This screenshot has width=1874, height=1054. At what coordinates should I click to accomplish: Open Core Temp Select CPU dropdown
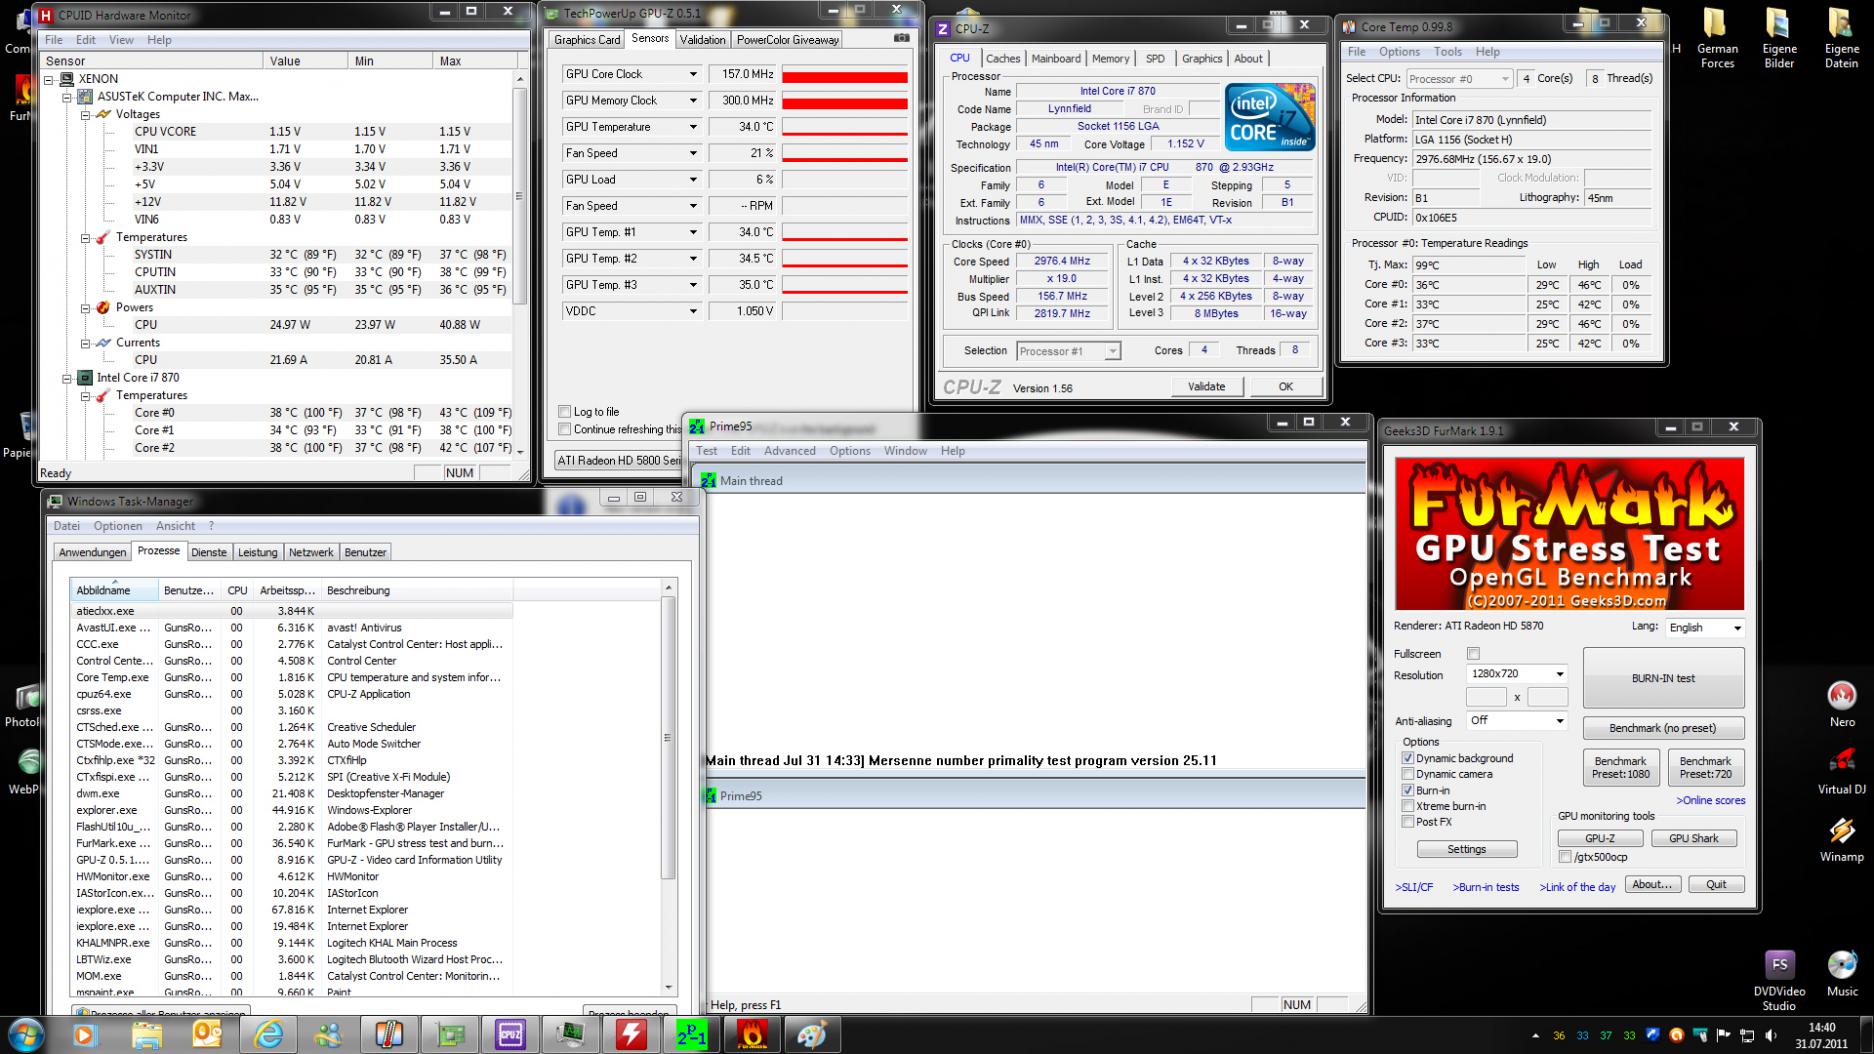tap(1459, 79)
